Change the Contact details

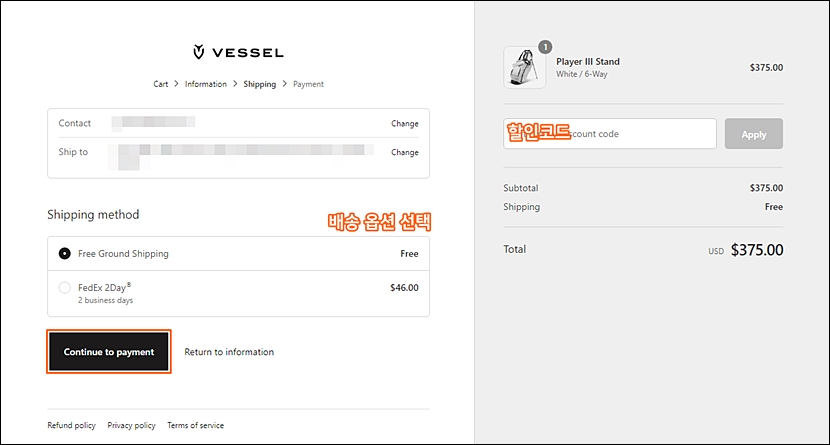[x=404, y=123]
